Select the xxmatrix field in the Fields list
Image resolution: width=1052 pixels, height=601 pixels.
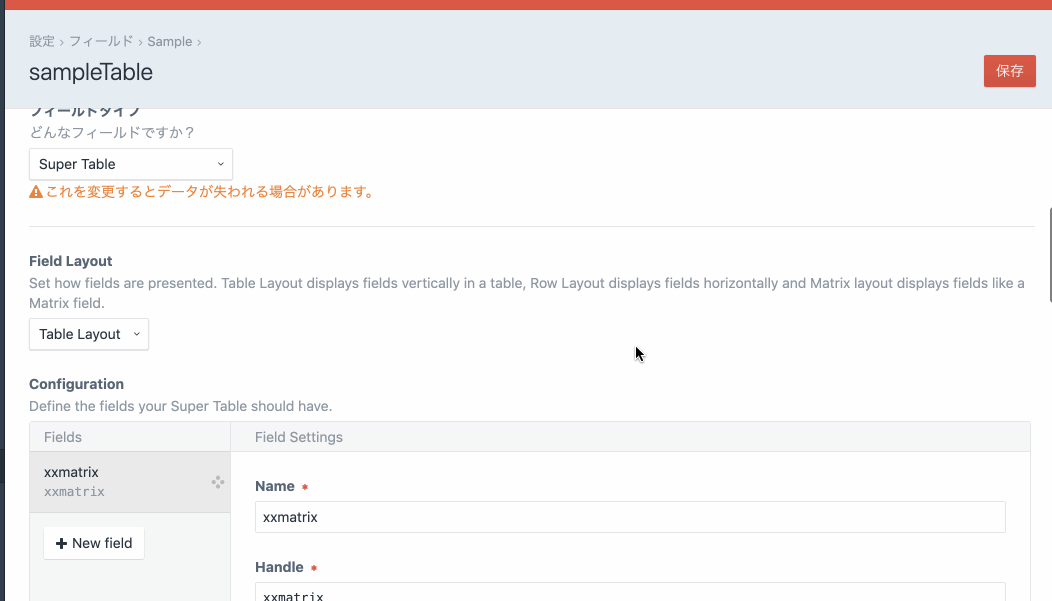click(110, 481)
